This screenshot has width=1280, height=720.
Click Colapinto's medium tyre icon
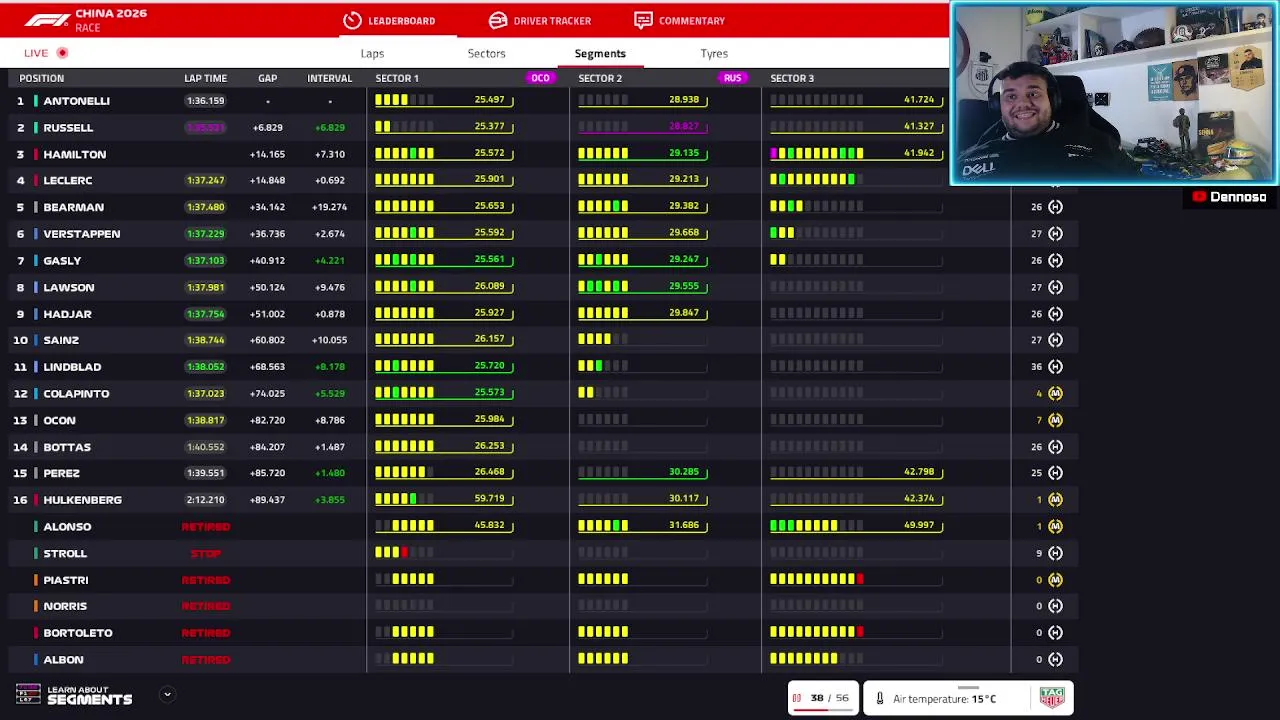[x=1055, y=393]
